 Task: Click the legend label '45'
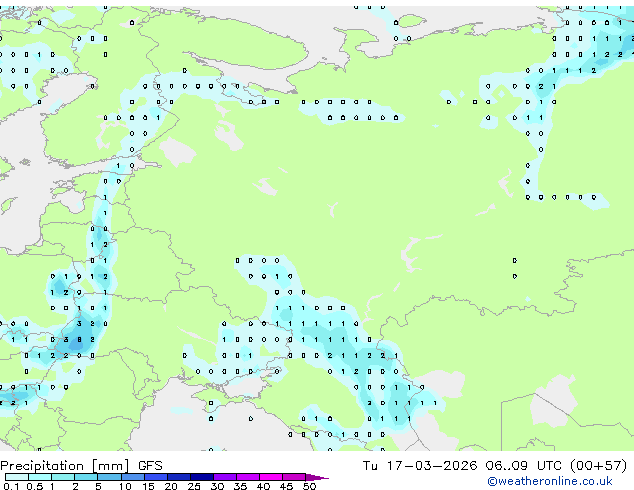(x=286, y=486)
